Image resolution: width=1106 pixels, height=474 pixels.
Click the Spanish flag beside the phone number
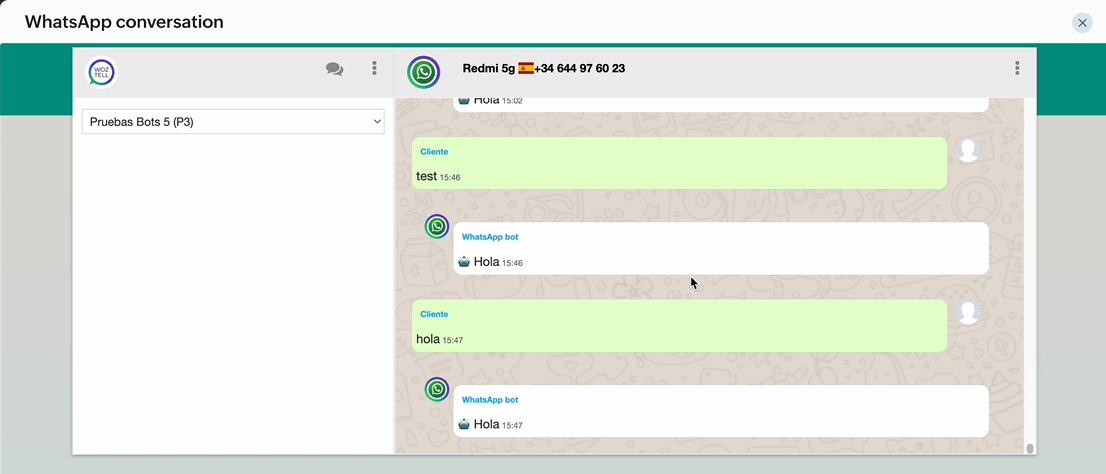[526, 69]
